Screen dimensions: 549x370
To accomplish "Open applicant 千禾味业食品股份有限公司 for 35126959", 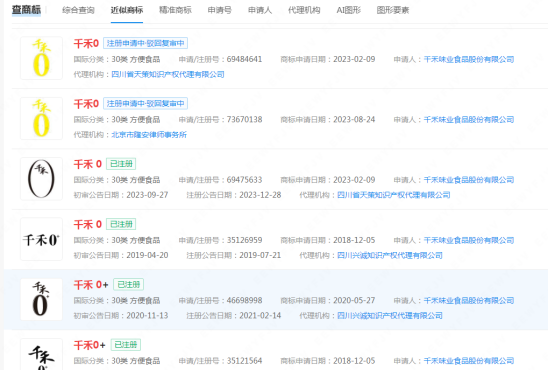I will point(469,240).
